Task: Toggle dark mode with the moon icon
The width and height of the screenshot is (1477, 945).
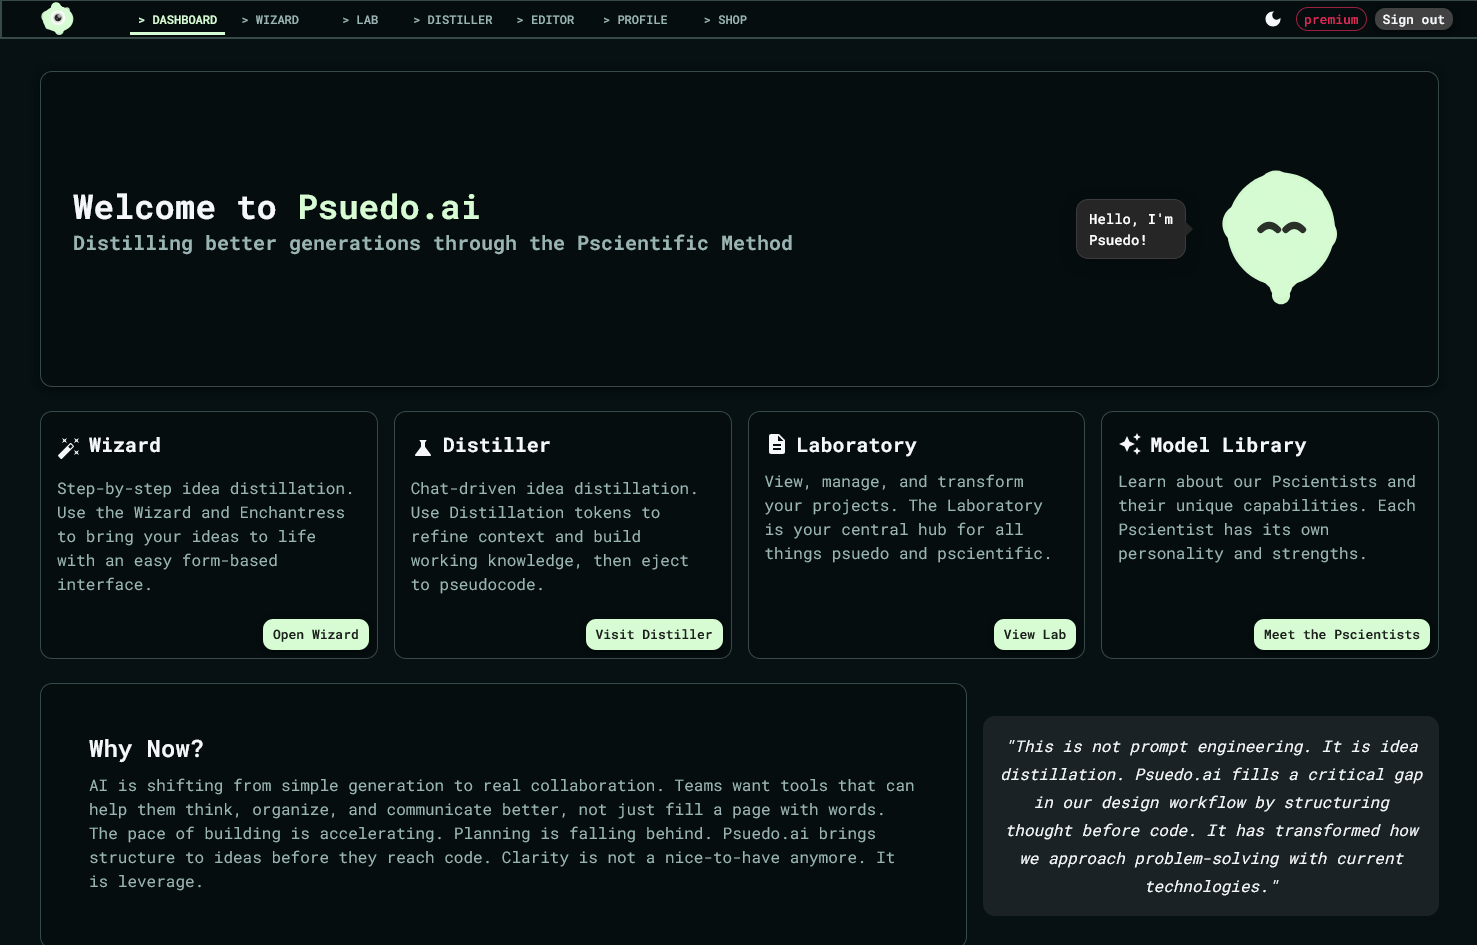Action: [x=1273, y=19]
